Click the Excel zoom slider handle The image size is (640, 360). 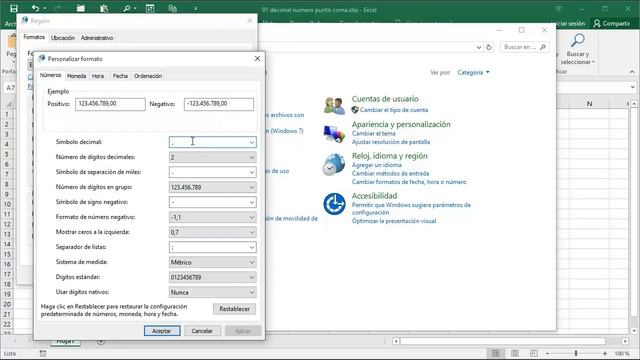[x=576, y=353]
